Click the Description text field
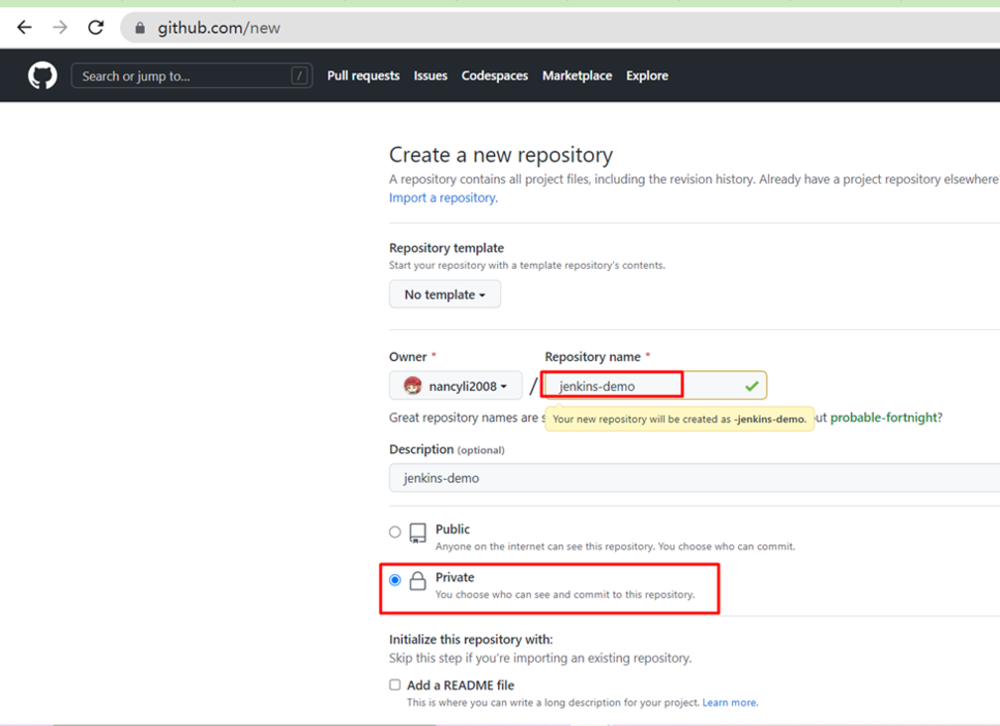Screen dimensions: 1000x726 (x=690, y=478)
